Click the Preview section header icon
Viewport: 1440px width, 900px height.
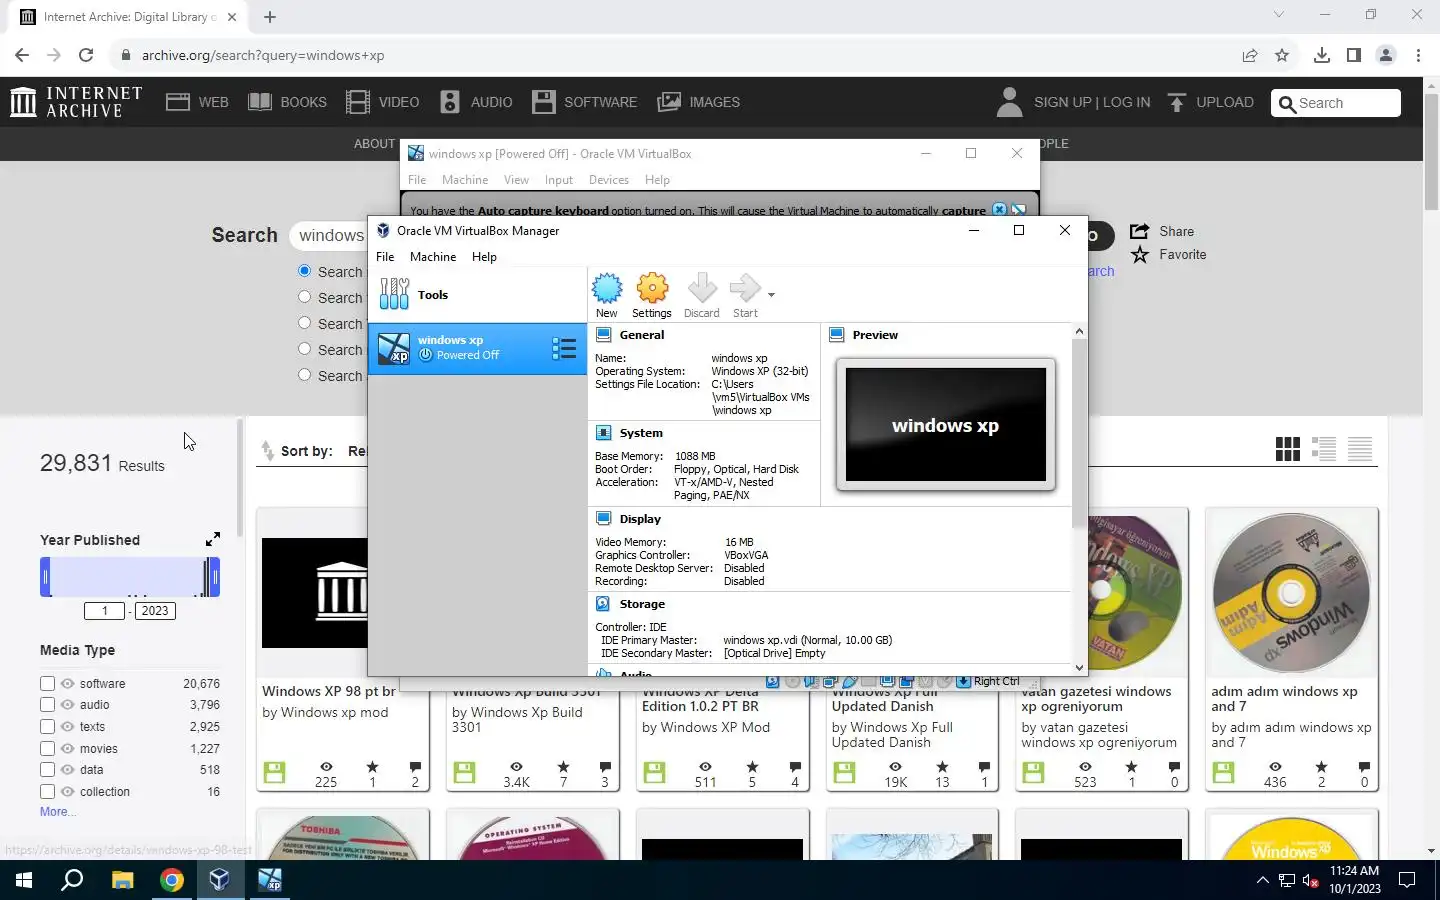click(837, 335)
